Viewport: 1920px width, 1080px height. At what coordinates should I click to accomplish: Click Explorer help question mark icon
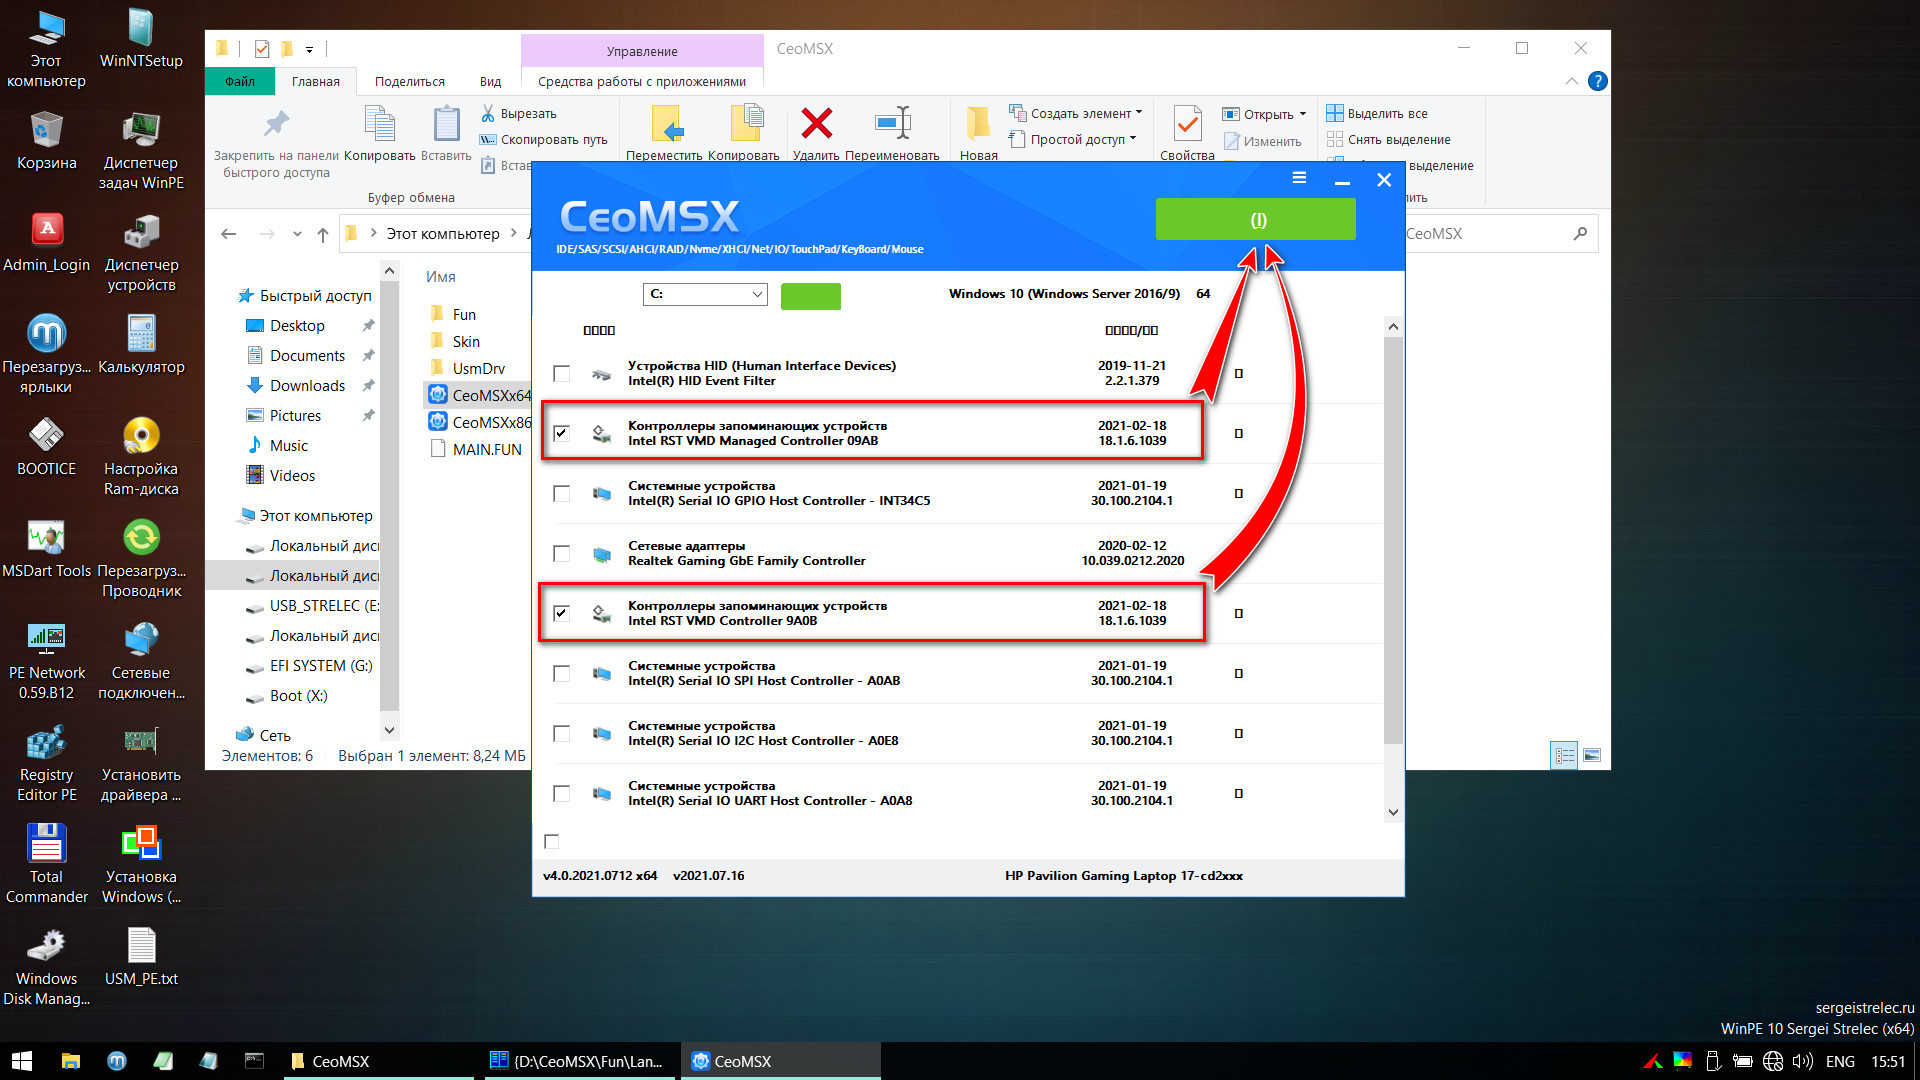[1597, 81]
